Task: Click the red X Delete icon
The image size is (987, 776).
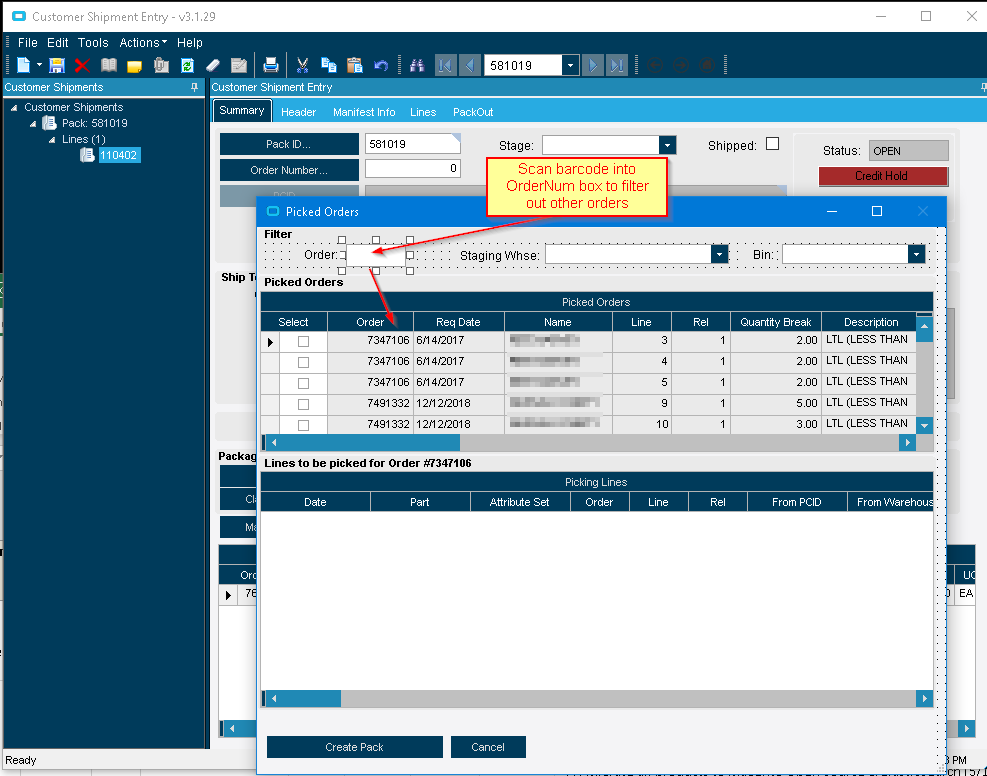Action: [82, 65]
